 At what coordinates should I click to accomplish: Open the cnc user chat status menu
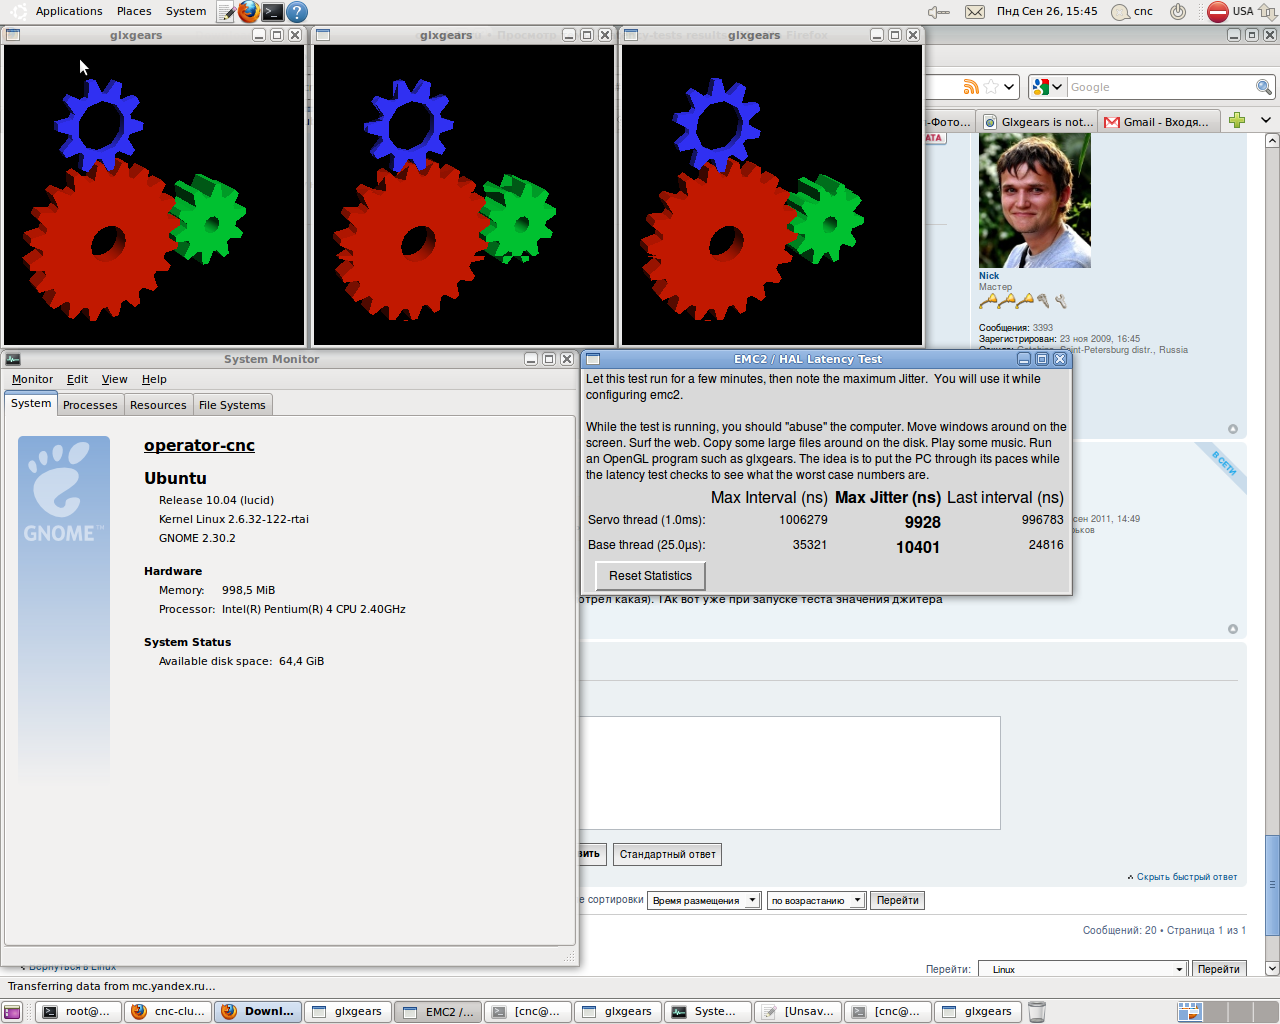(1132, 12)
